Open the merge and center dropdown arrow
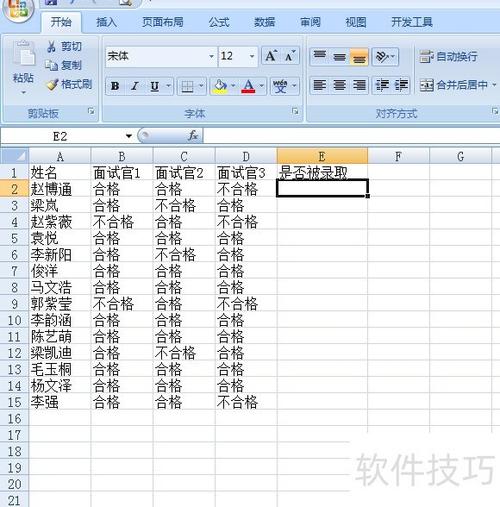Image resolution: width=500 pixels, height=507 pixels. 494,85
